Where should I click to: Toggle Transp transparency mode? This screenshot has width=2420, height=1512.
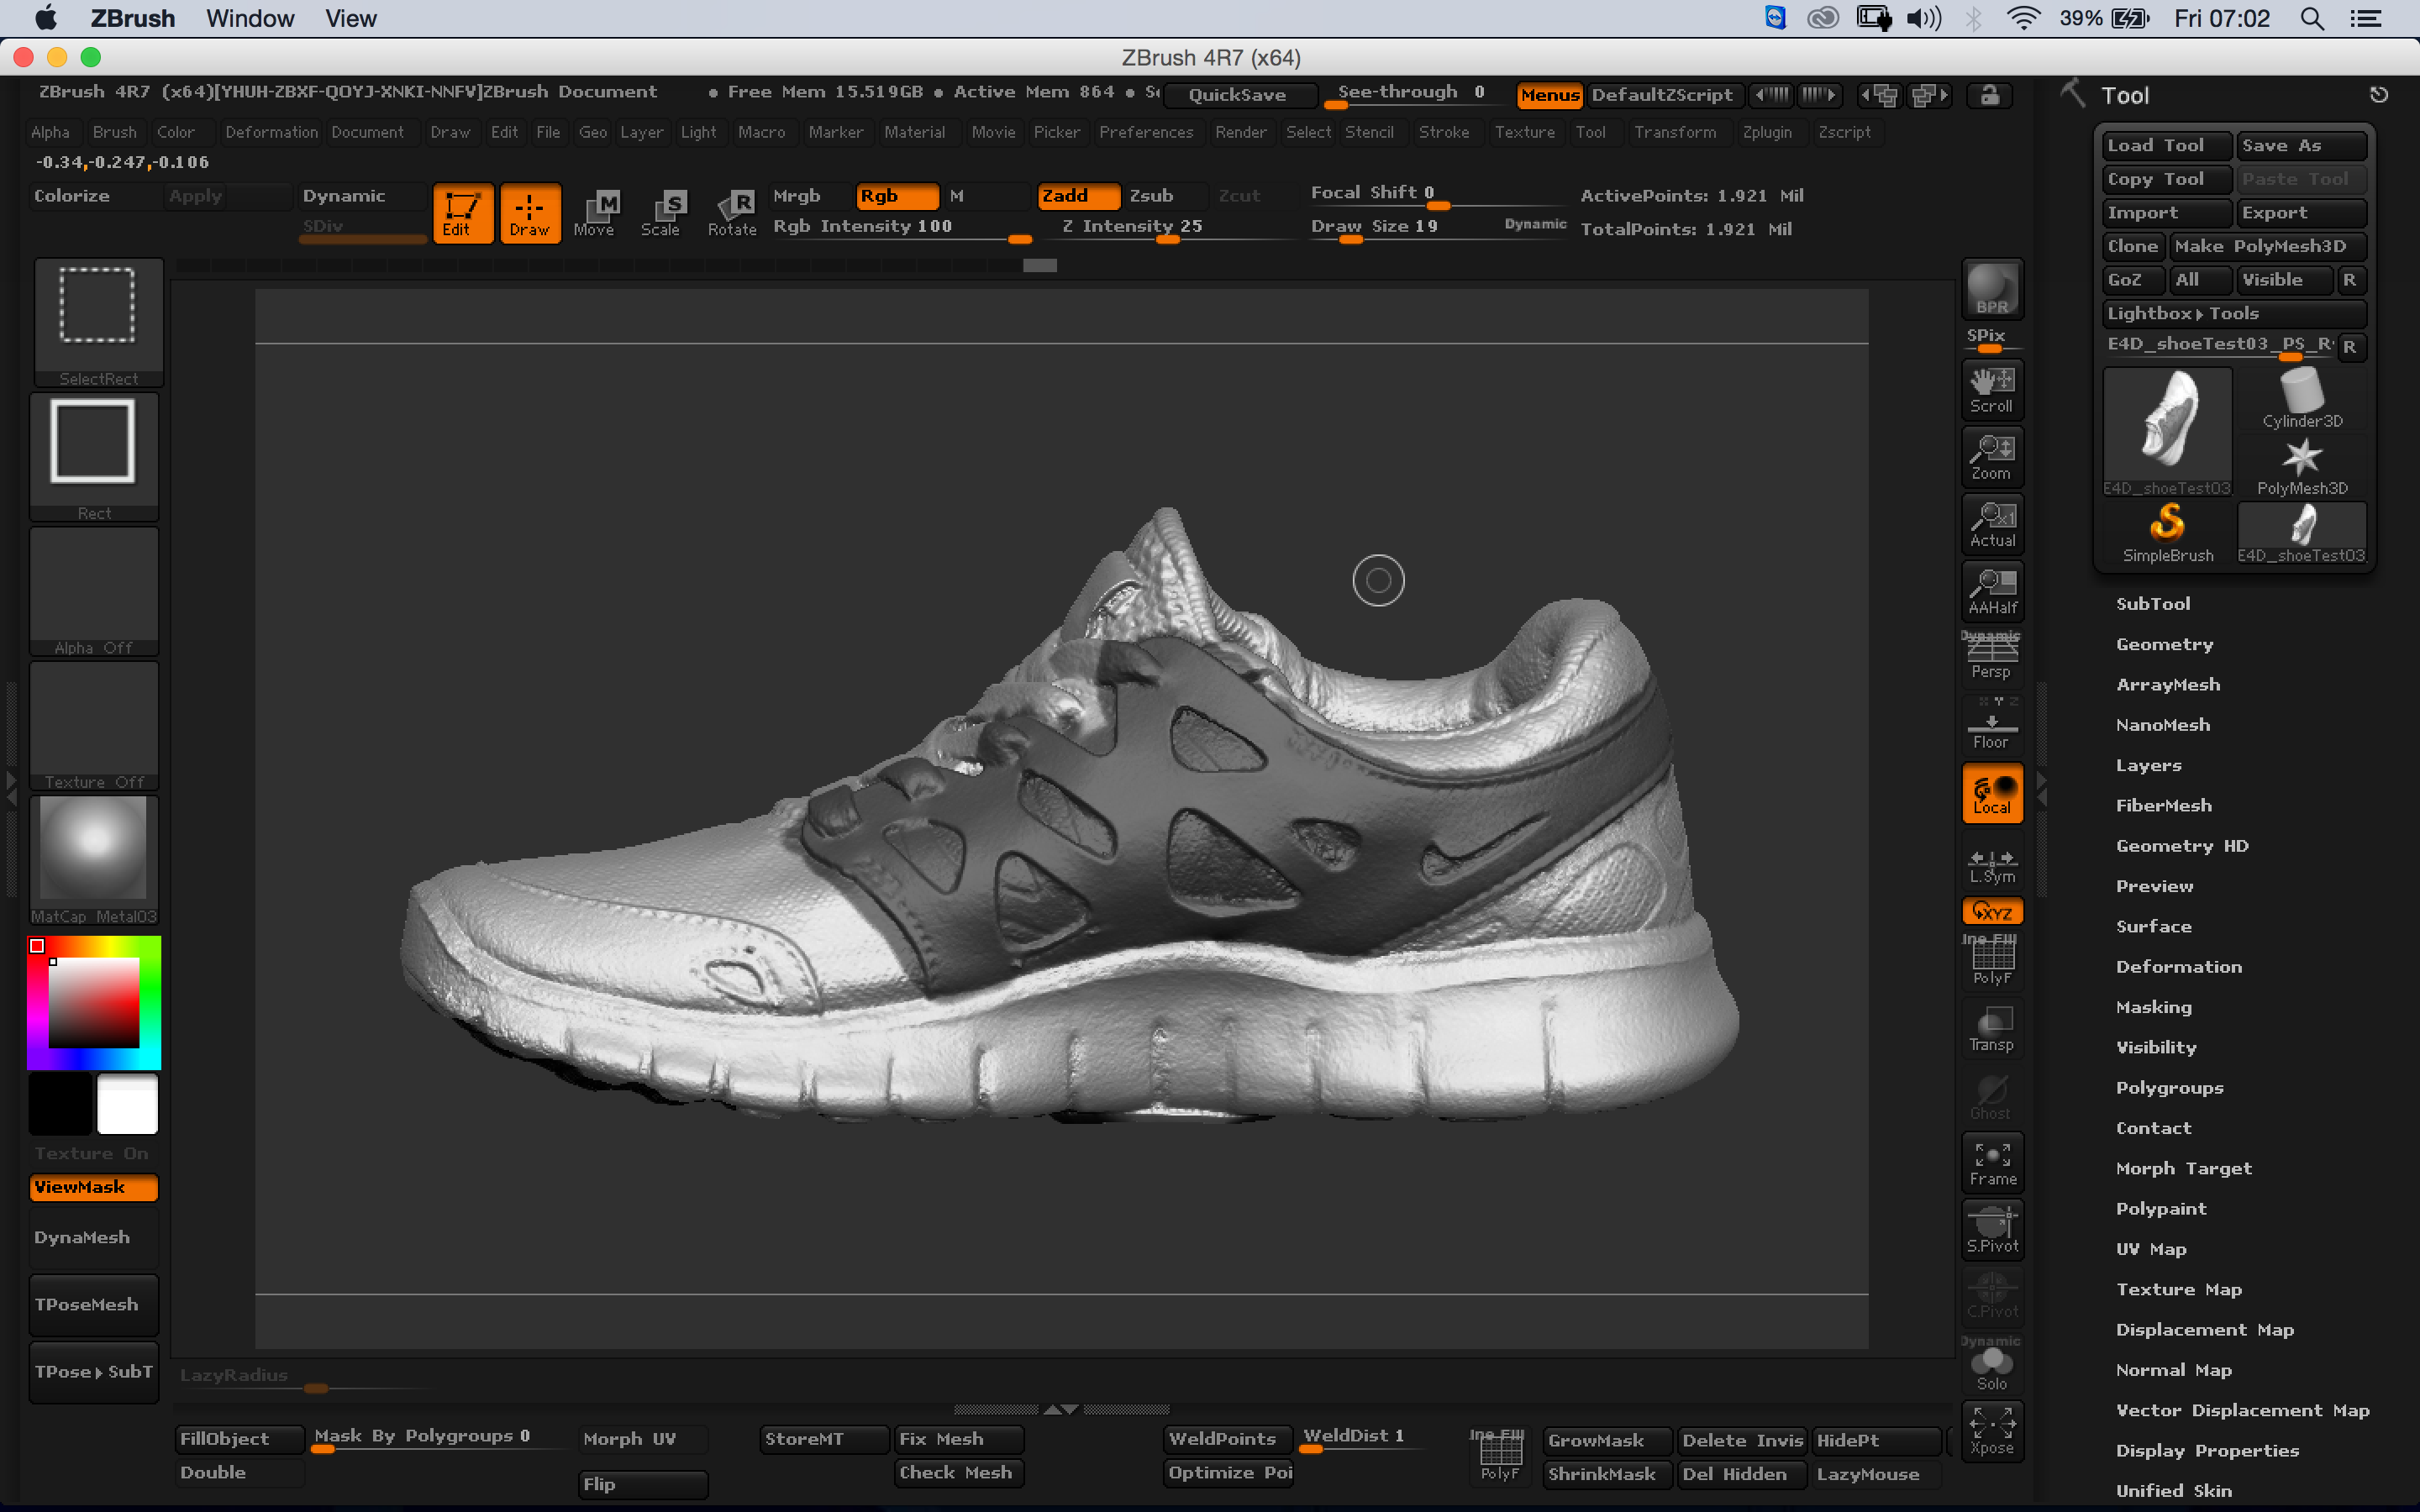(1992, 1028)
